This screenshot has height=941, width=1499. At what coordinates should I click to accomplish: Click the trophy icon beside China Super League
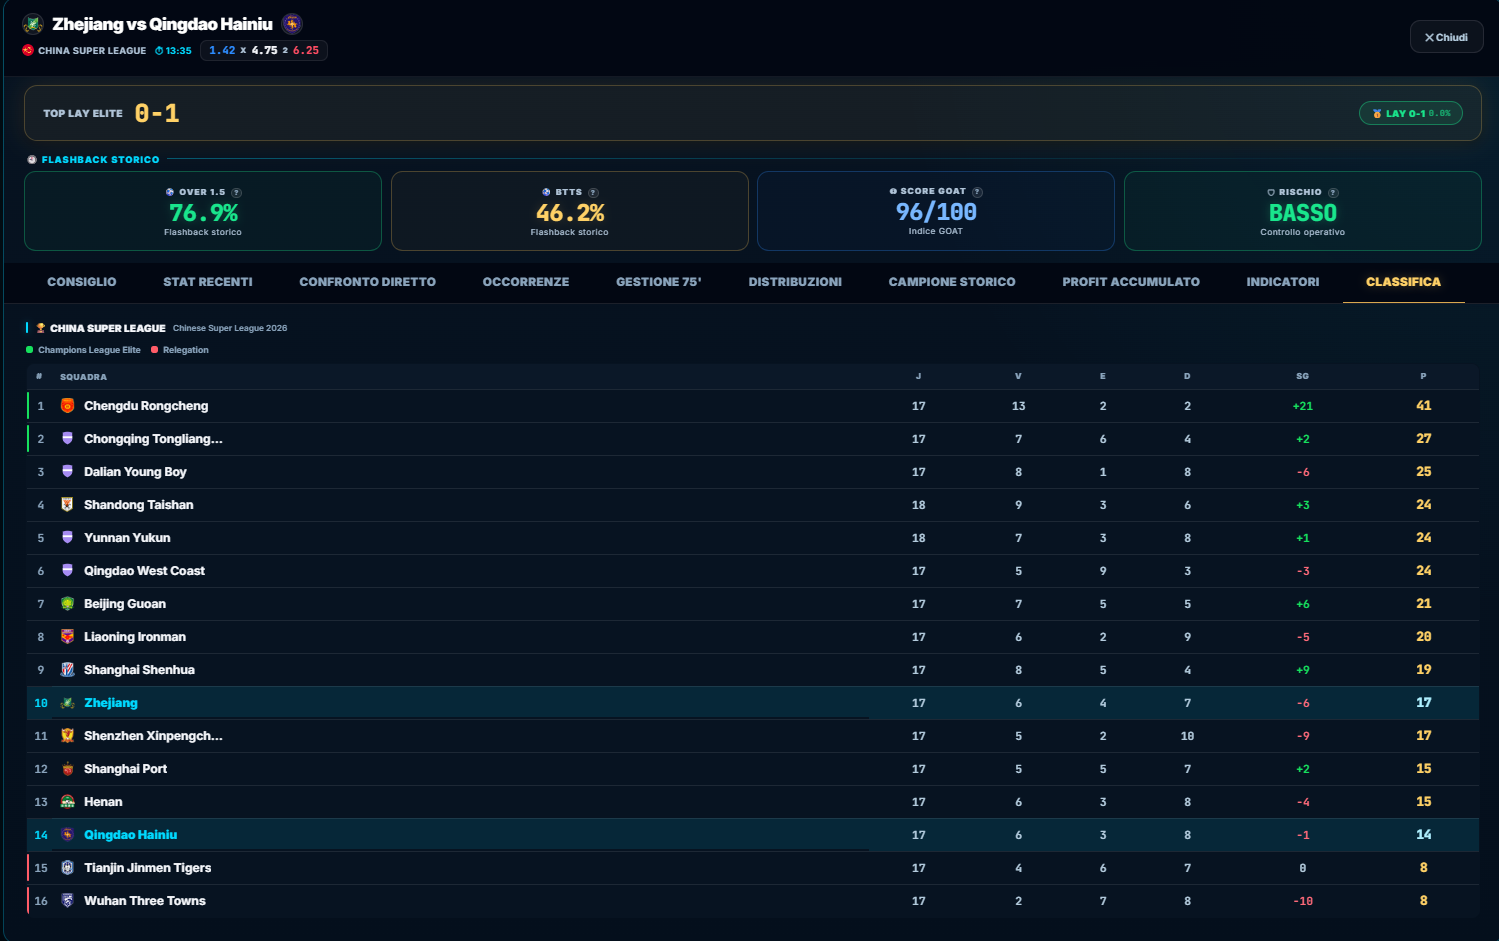[41, 328]
